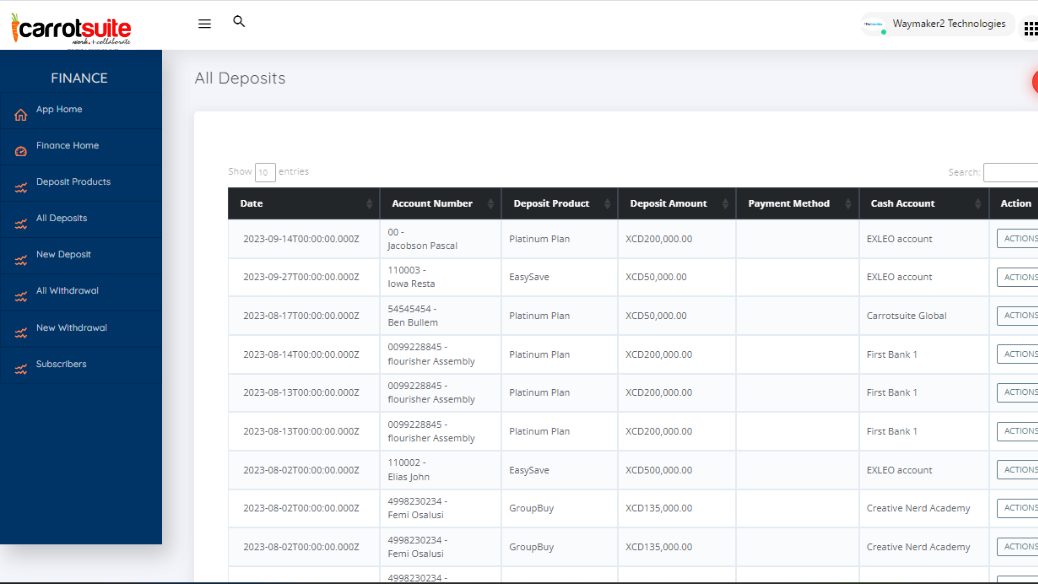
Task: Open the hamburger menu icon
Action: point(204,24)
